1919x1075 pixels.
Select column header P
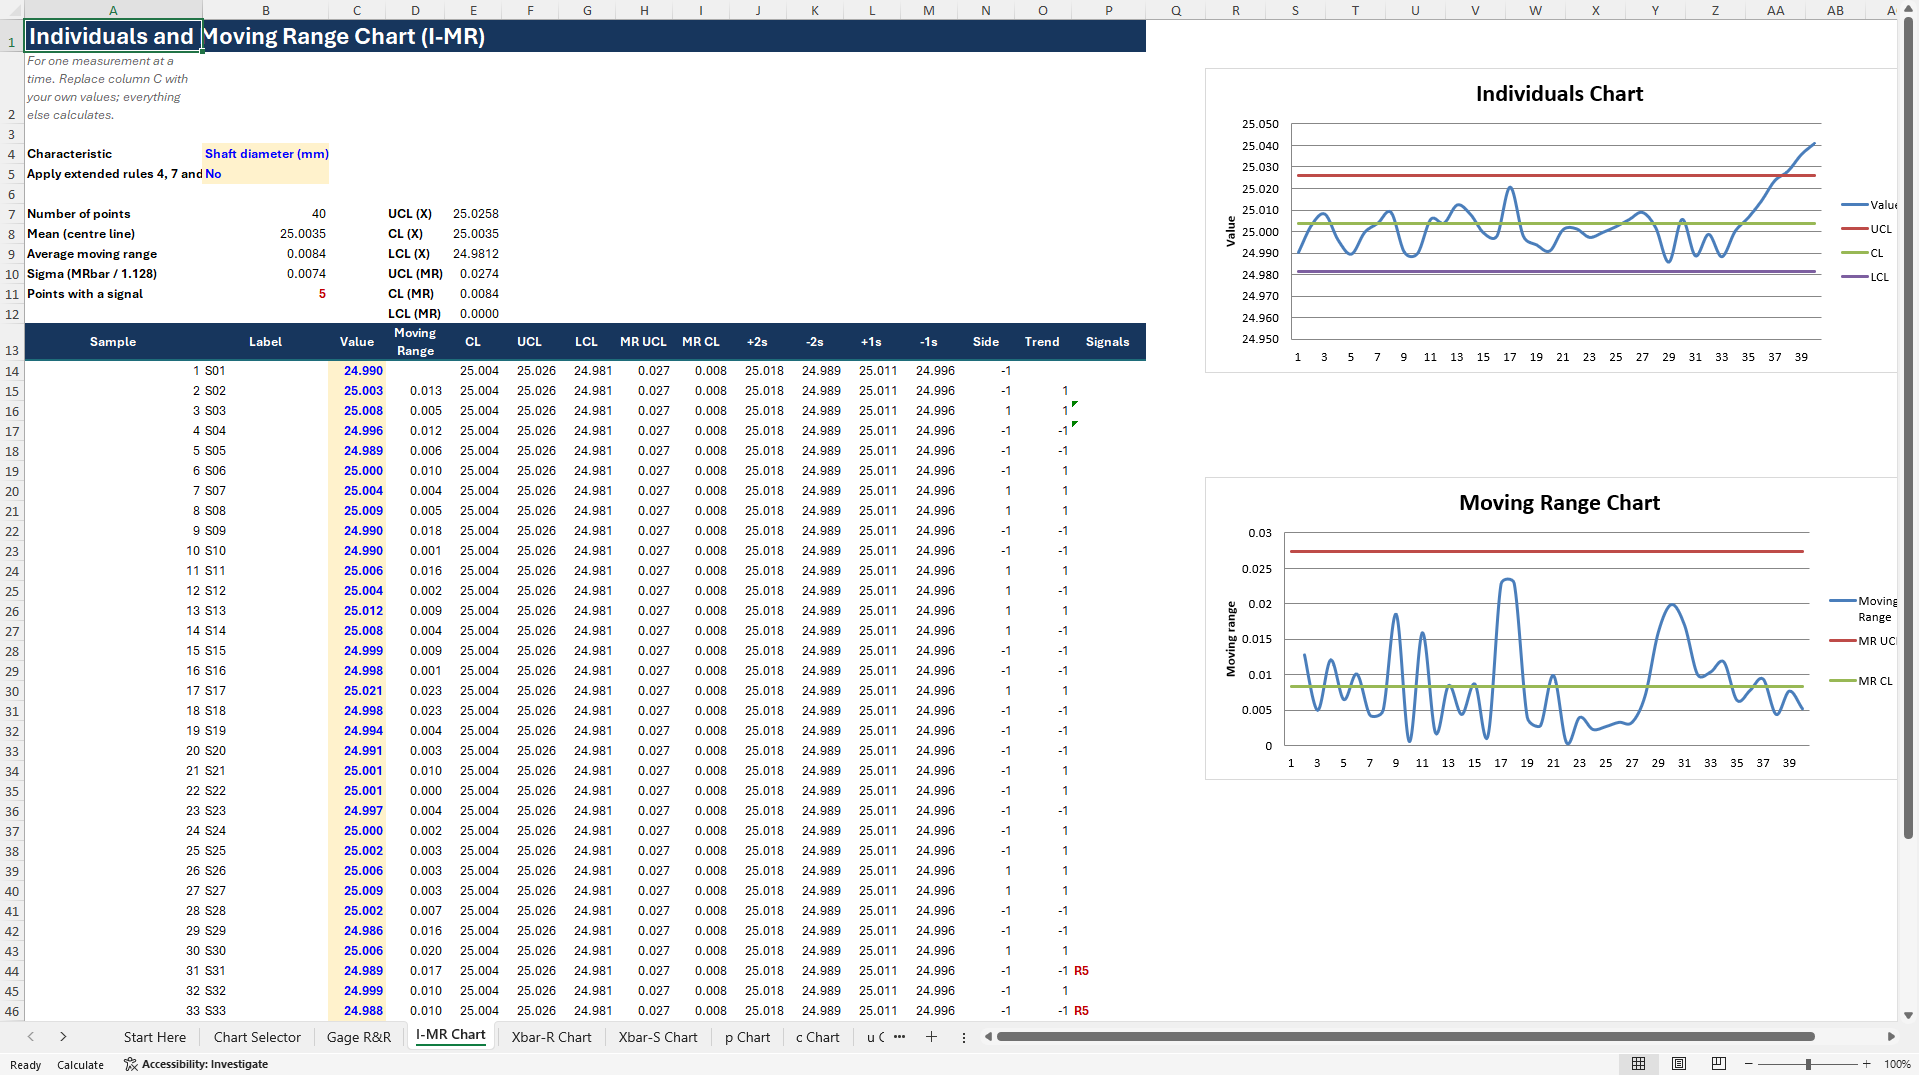pos(1108,10)
